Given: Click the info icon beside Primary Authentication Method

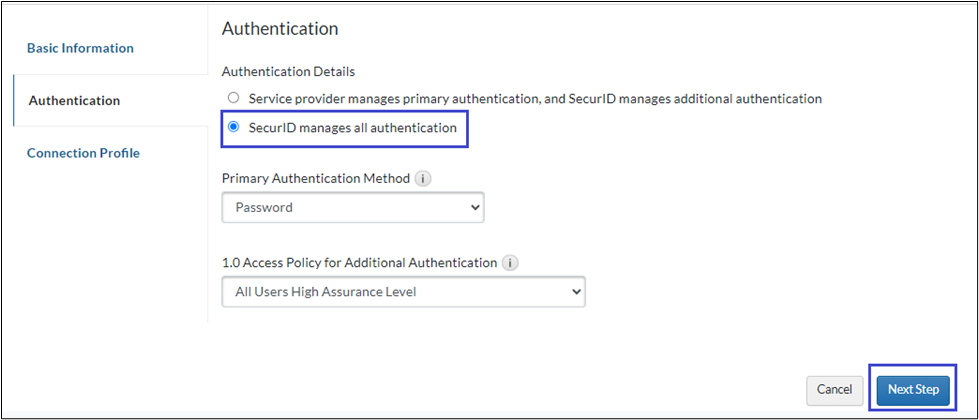Looking at the screenshot, I should (423, 179).
